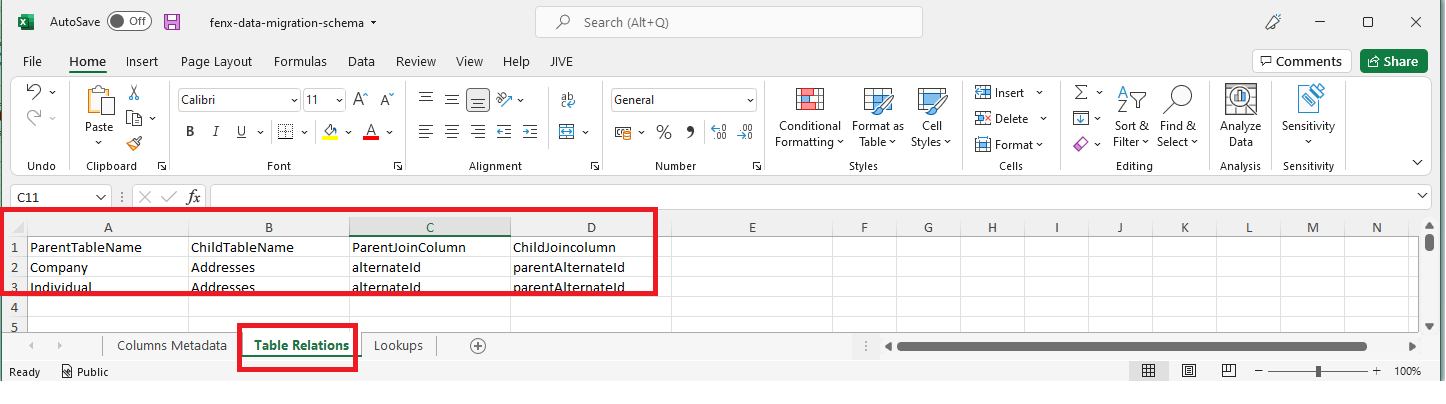Image resolution: width=1446 pixels, height=404 pixels.
Task: Open the Name Box dropdown arrow
Action: [x=101, y=197]
